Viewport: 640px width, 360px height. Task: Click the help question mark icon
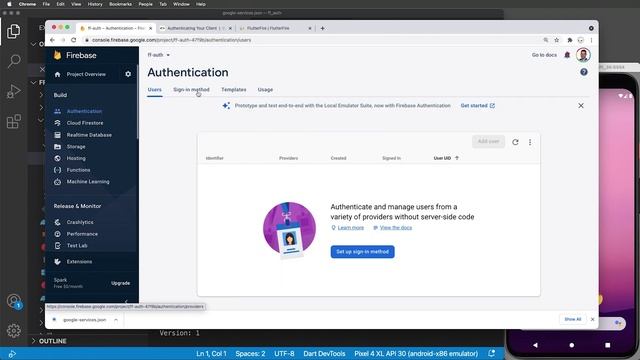pos(584,72)
